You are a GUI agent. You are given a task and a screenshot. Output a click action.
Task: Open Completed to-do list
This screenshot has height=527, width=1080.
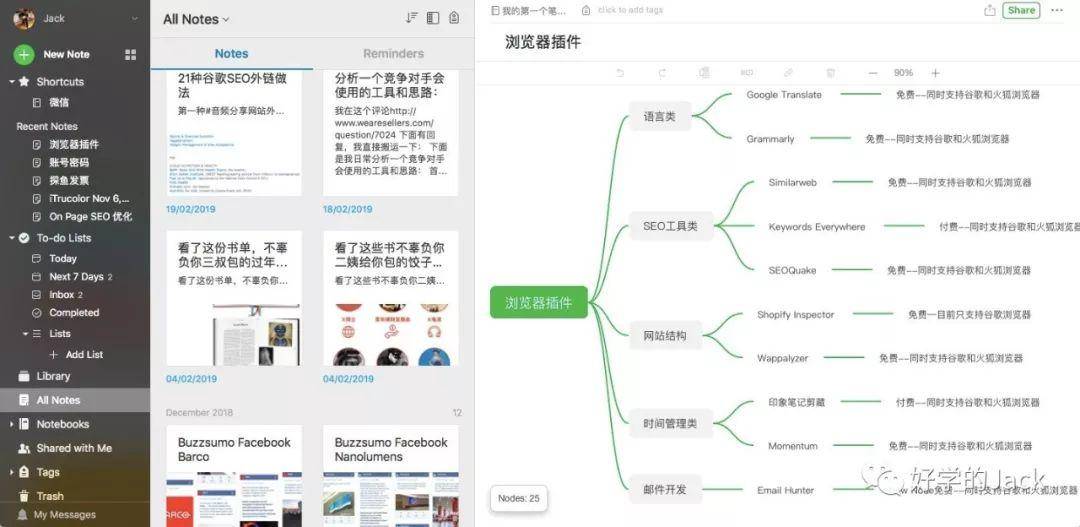click(75, 312)
